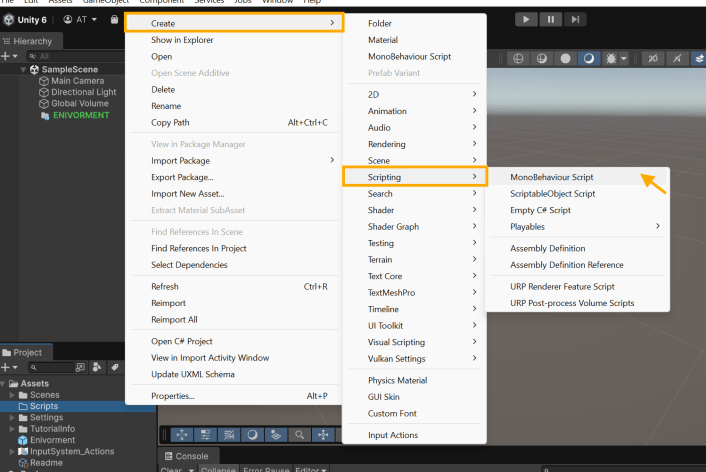706x472 pixels.
Task: Select Global Volume in the Hierarchy
Action: pos(74,103)
